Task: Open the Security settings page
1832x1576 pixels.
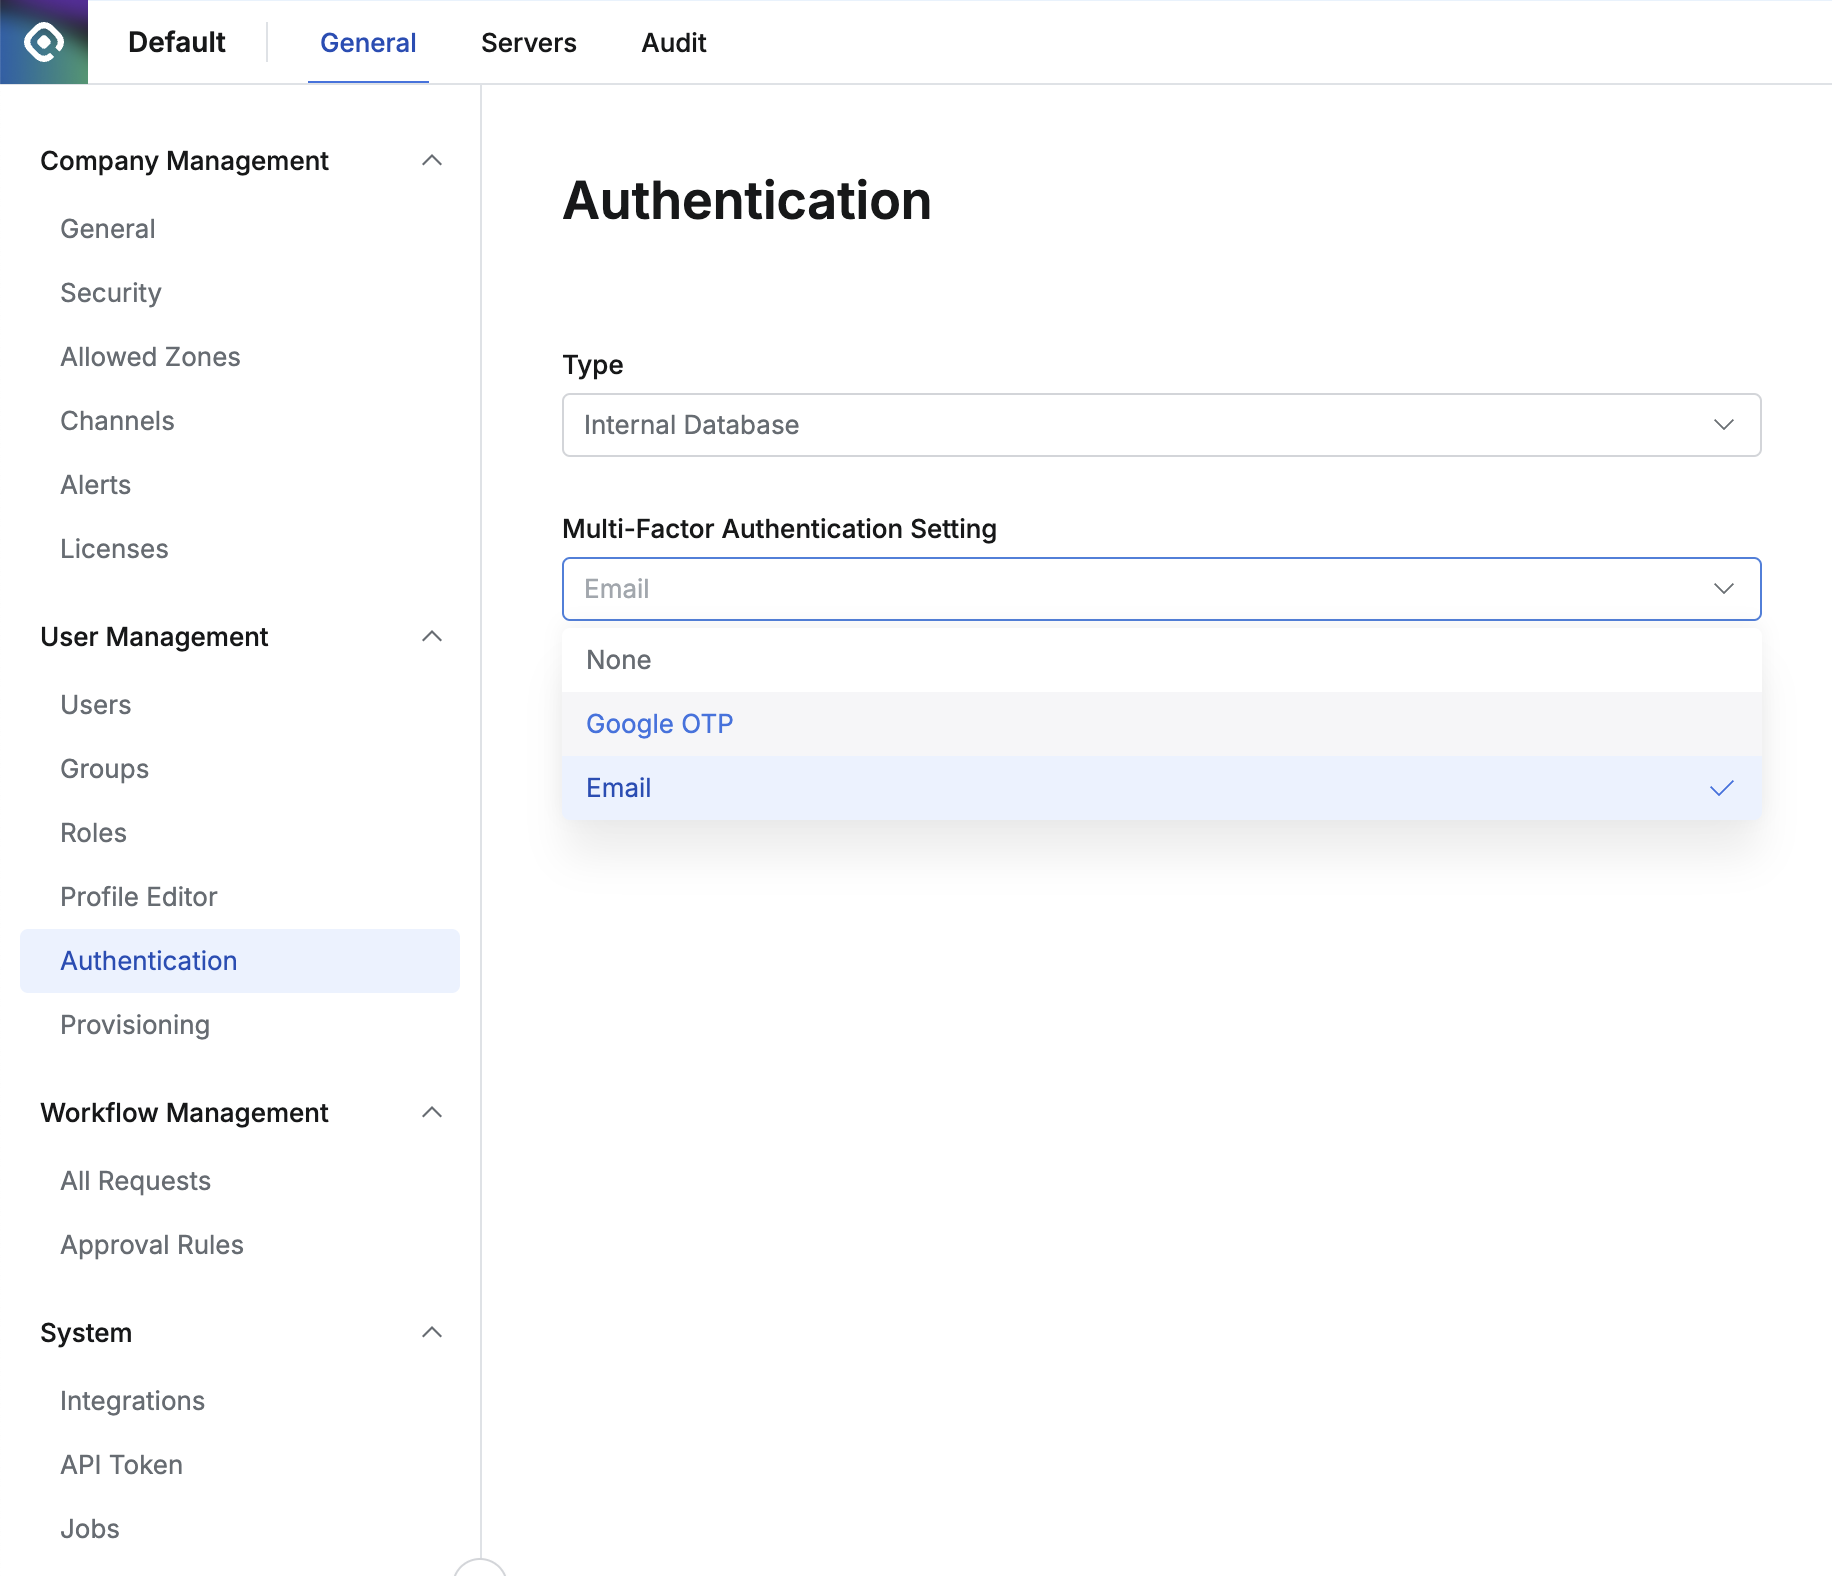Action: tap(110, 292)
